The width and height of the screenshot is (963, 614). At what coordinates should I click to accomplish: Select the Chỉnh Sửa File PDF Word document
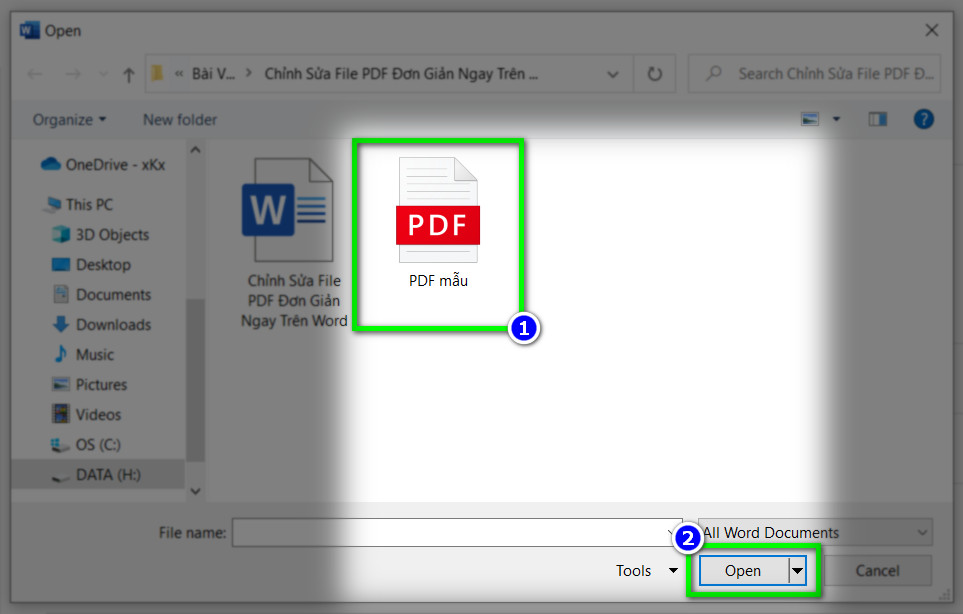[294, 243]
